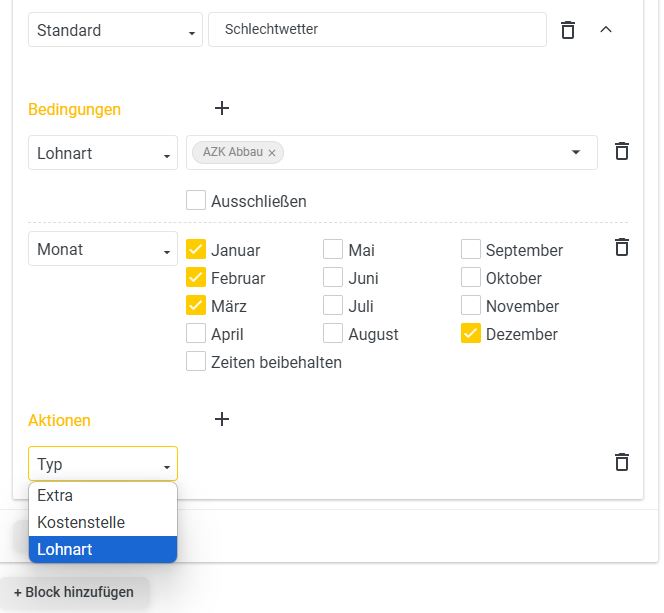Check the Juli checkbox
Image resolution: width=664 pixels, height=613 pixels.
[x=333, y=305]
